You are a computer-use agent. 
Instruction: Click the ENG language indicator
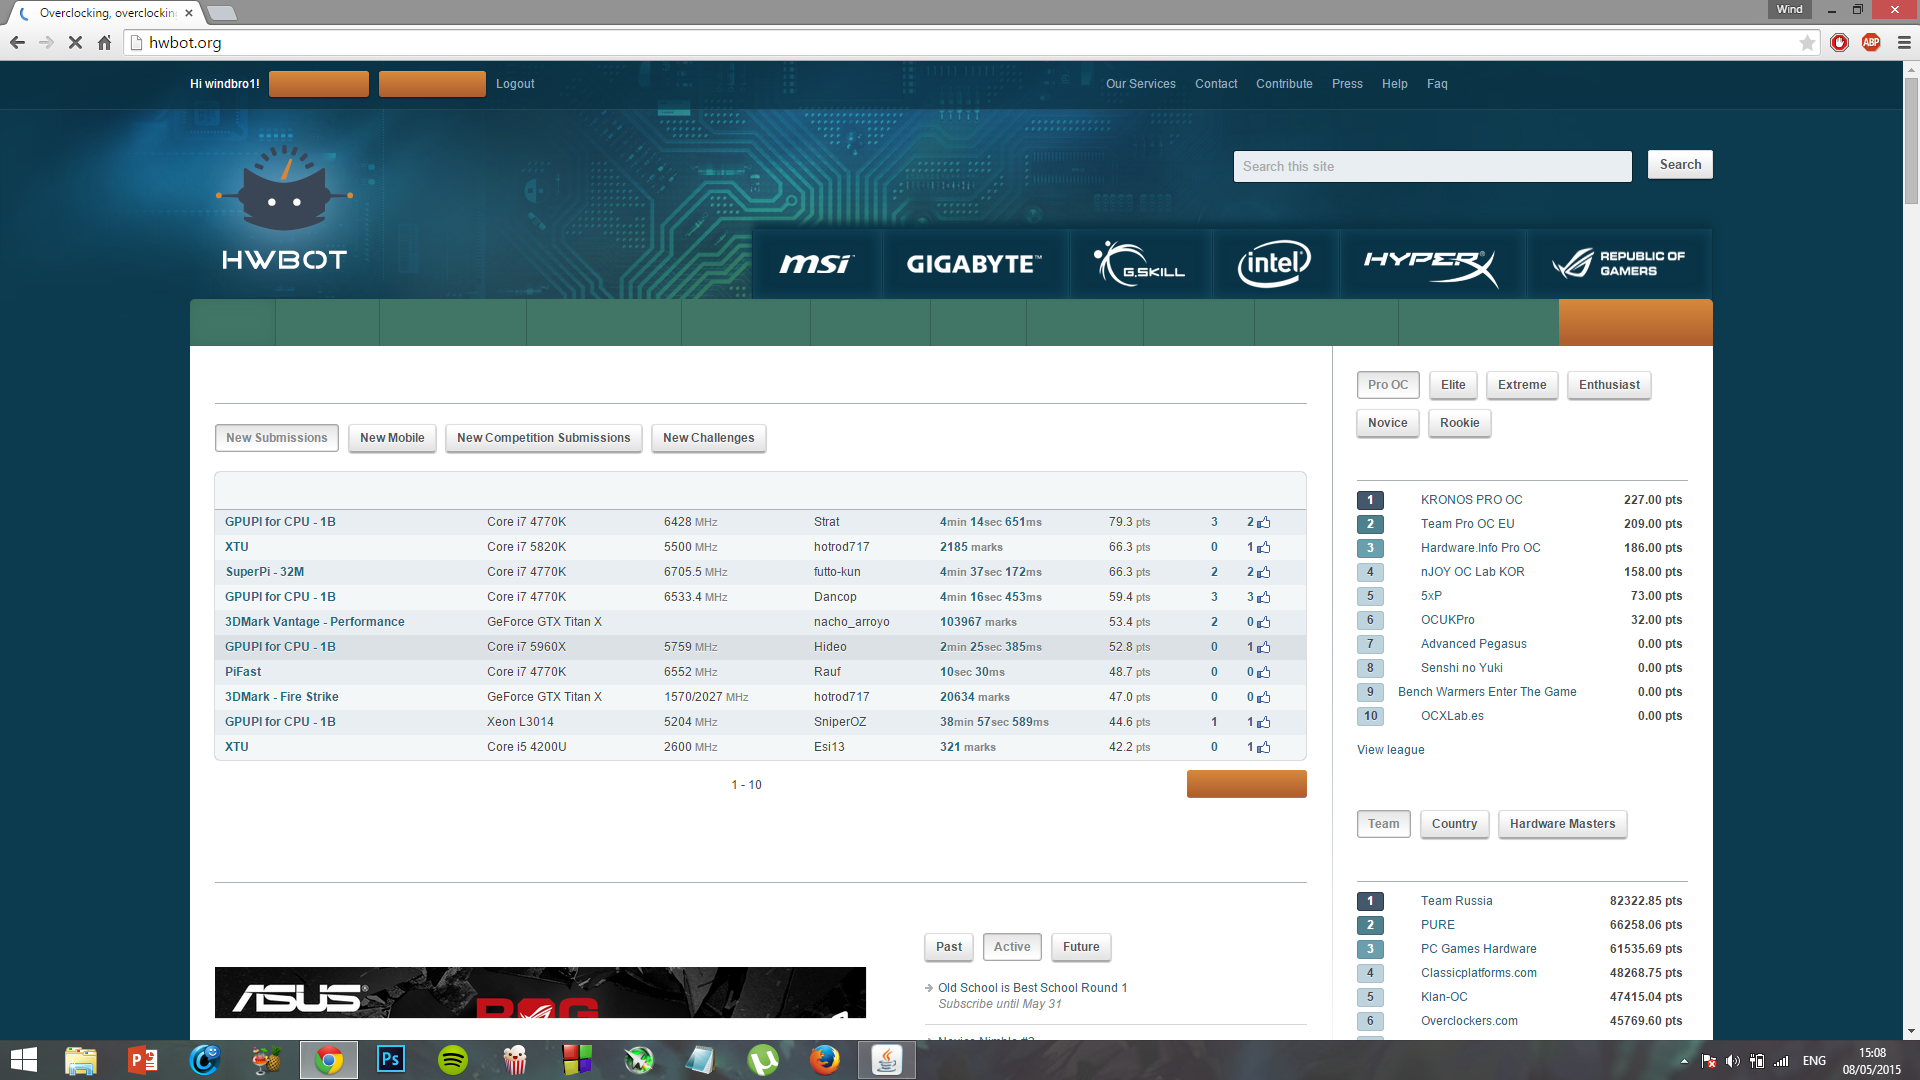click(1814, 1061)
